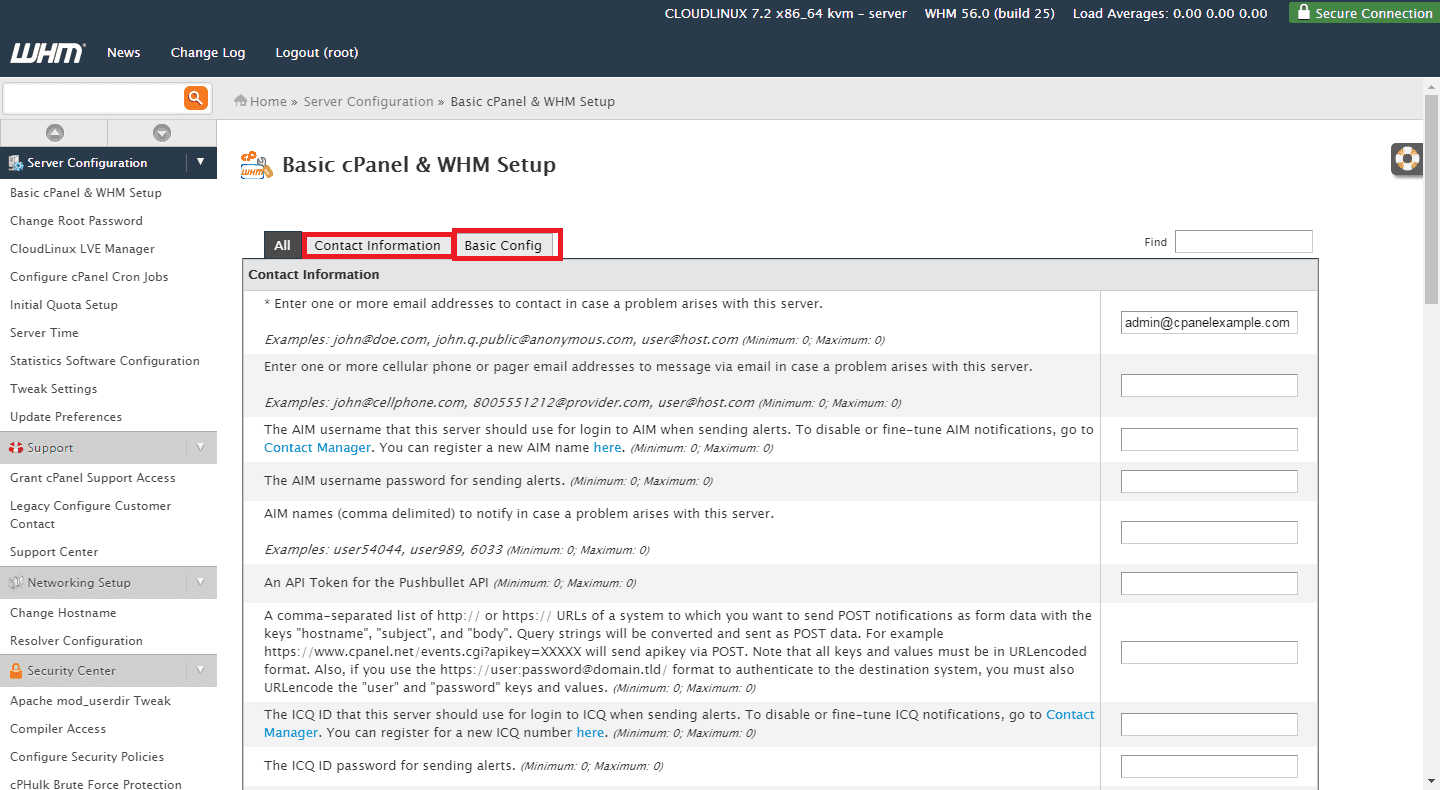Select the All tab

click(282, 246)
